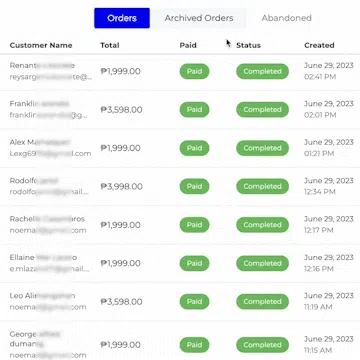Click the Paid badge on Franklin's order
This screenshot has width=360, height=360.
[x=194, y=110]
